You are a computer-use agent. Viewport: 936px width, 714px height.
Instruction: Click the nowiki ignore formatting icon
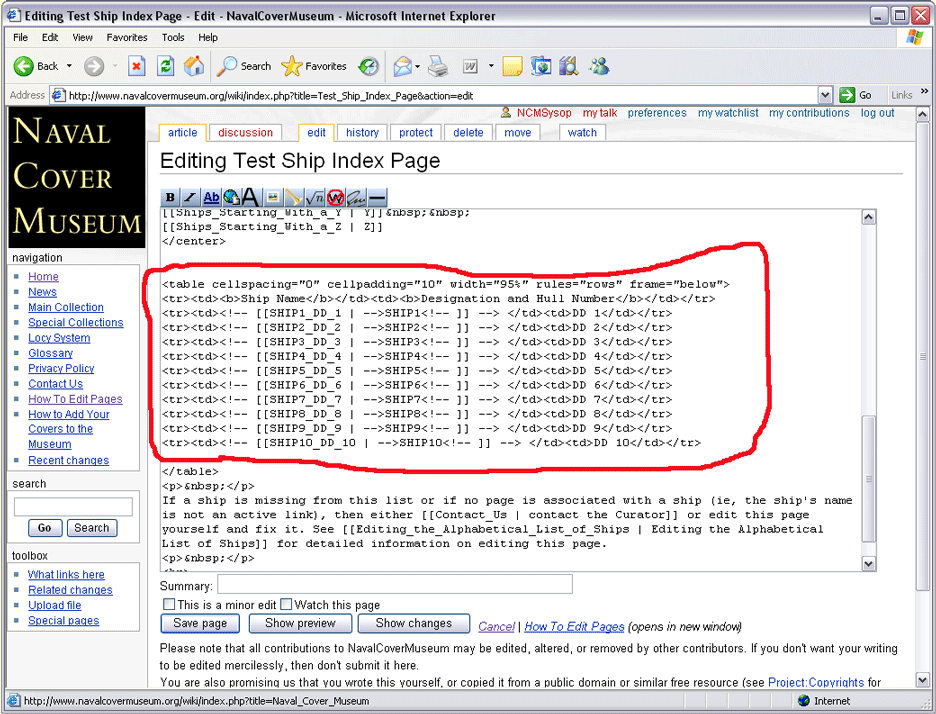point(335,198)
